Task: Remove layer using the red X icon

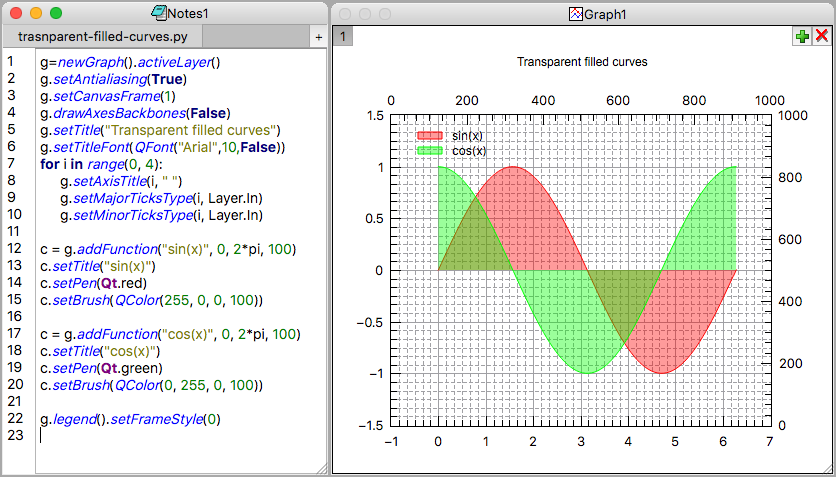Action: [x=822, y=36]
